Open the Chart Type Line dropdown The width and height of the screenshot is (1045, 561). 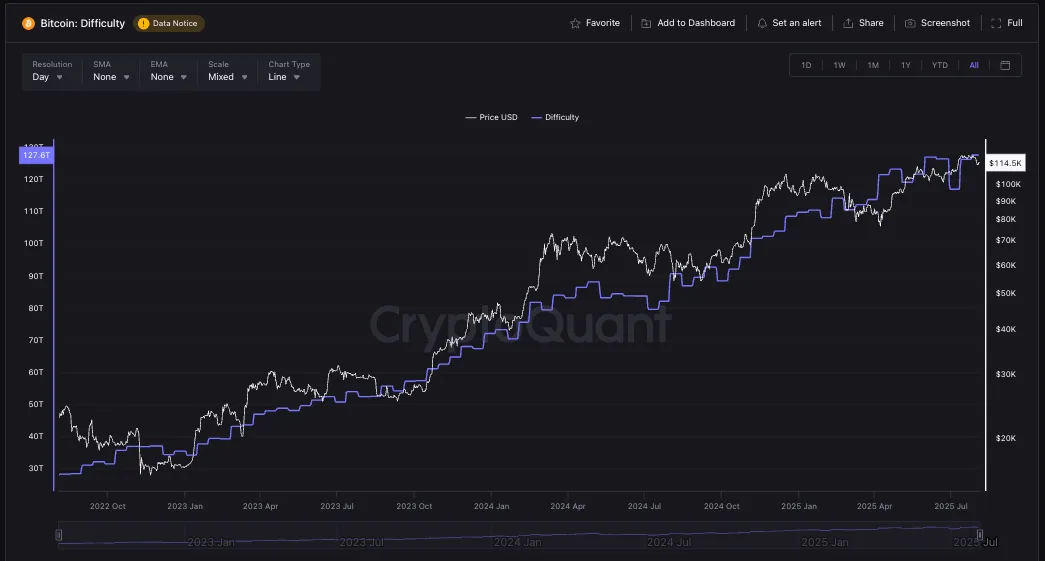(x=289, y=71)
